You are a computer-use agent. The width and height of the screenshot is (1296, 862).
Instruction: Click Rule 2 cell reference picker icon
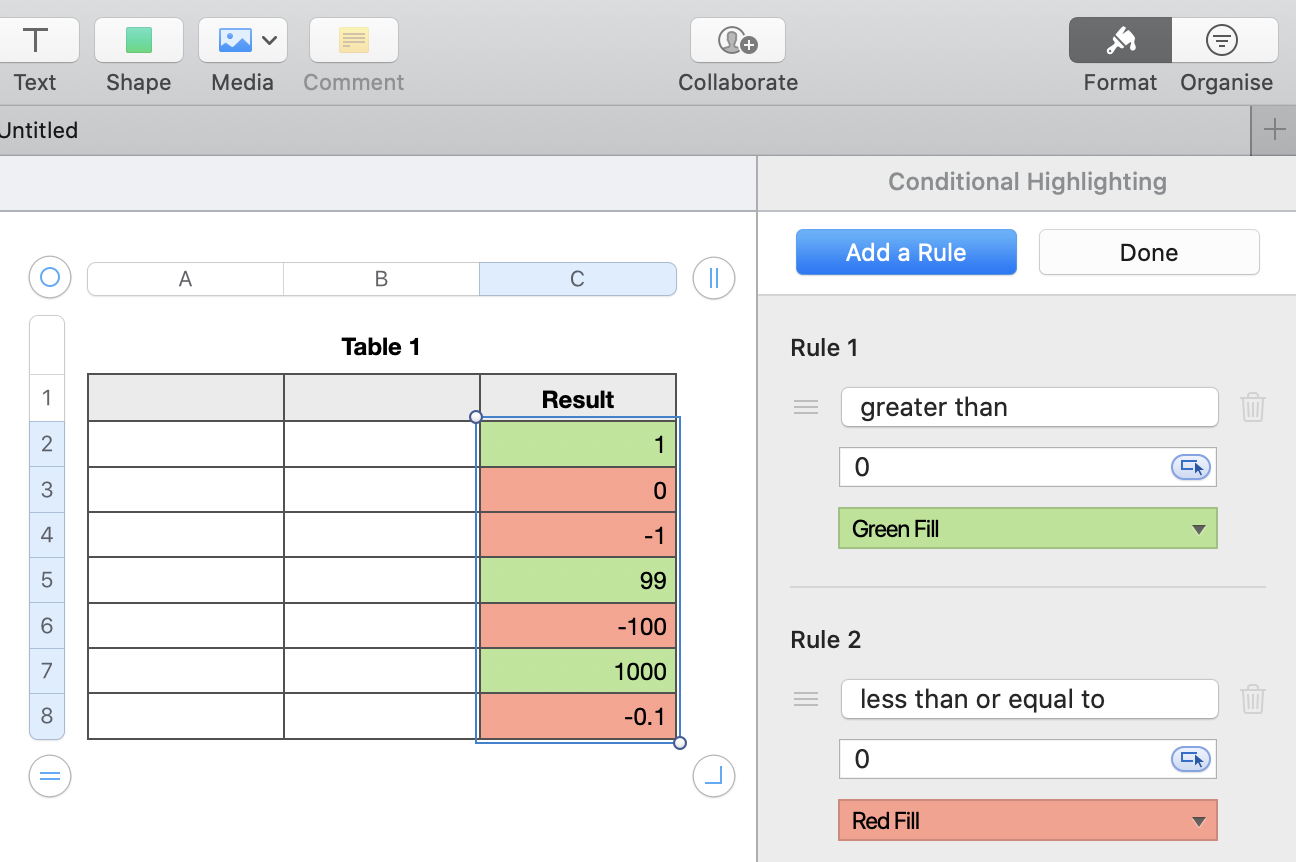coord(1190,759)
